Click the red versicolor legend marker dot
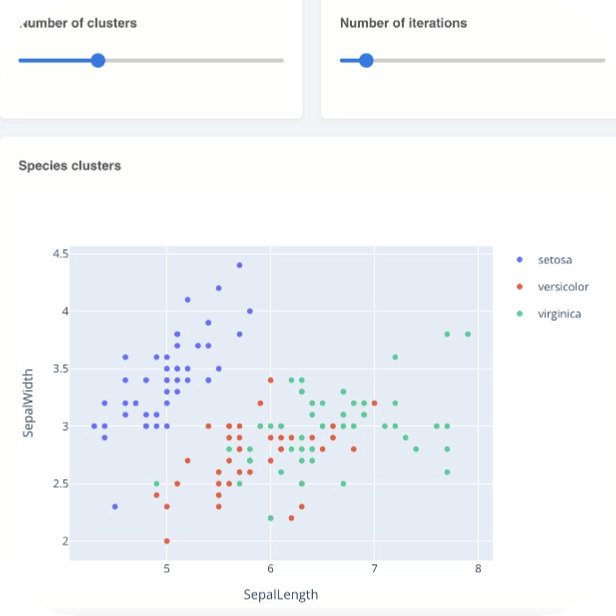This screenshot has width=616, height=616. click(517, 287)
